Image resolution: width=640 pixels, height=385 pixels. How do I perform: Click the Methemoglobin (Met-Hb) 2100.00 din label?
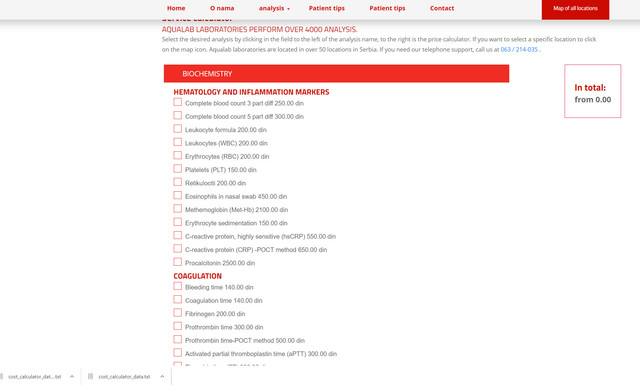pos(236,210)
